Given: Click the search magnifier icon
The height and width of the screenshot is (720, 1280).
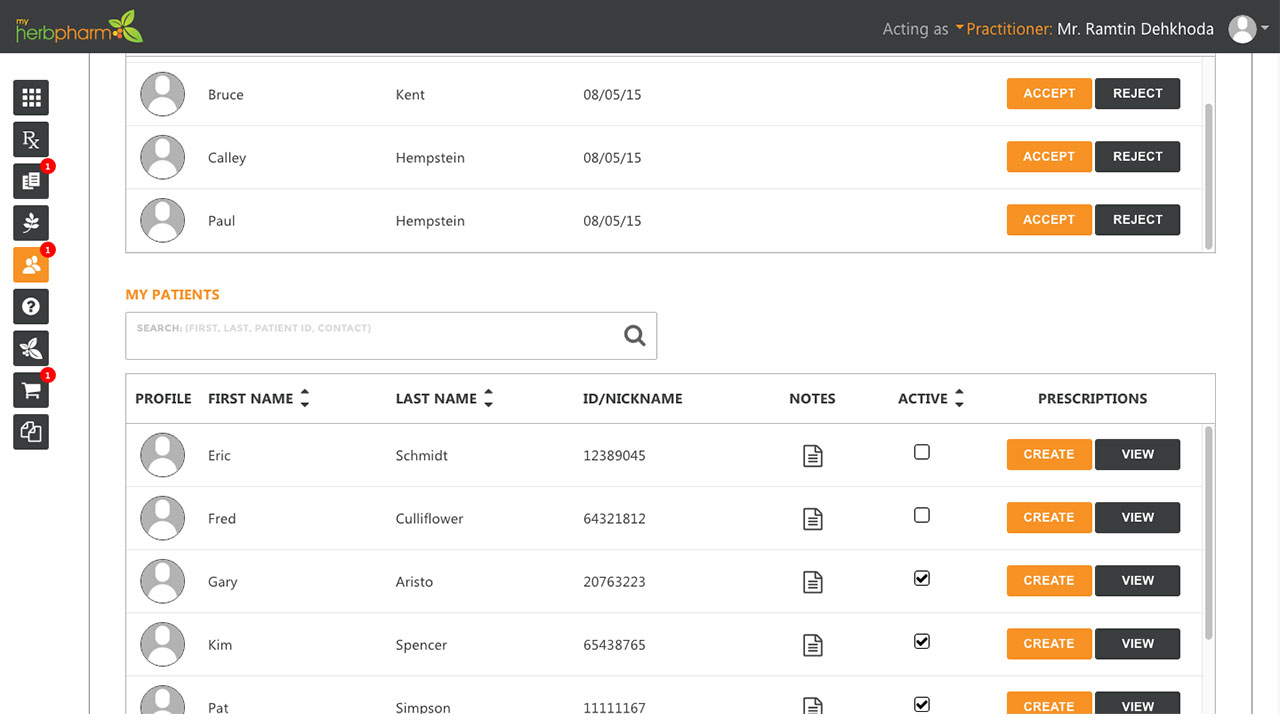Looking at the screenshot, I should [635, 336].
